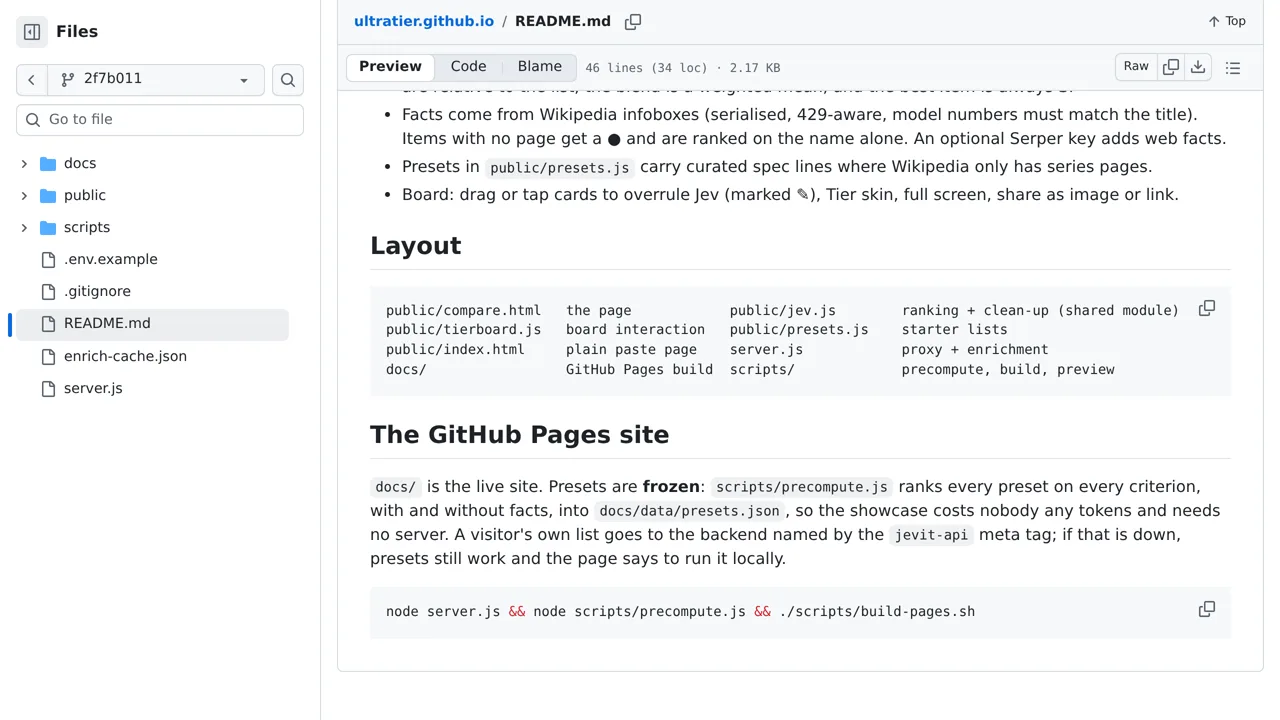Screen dimensions: 1280x720
Task: Click the scripts/precompute.js inline code
Action: coord(802,487)
